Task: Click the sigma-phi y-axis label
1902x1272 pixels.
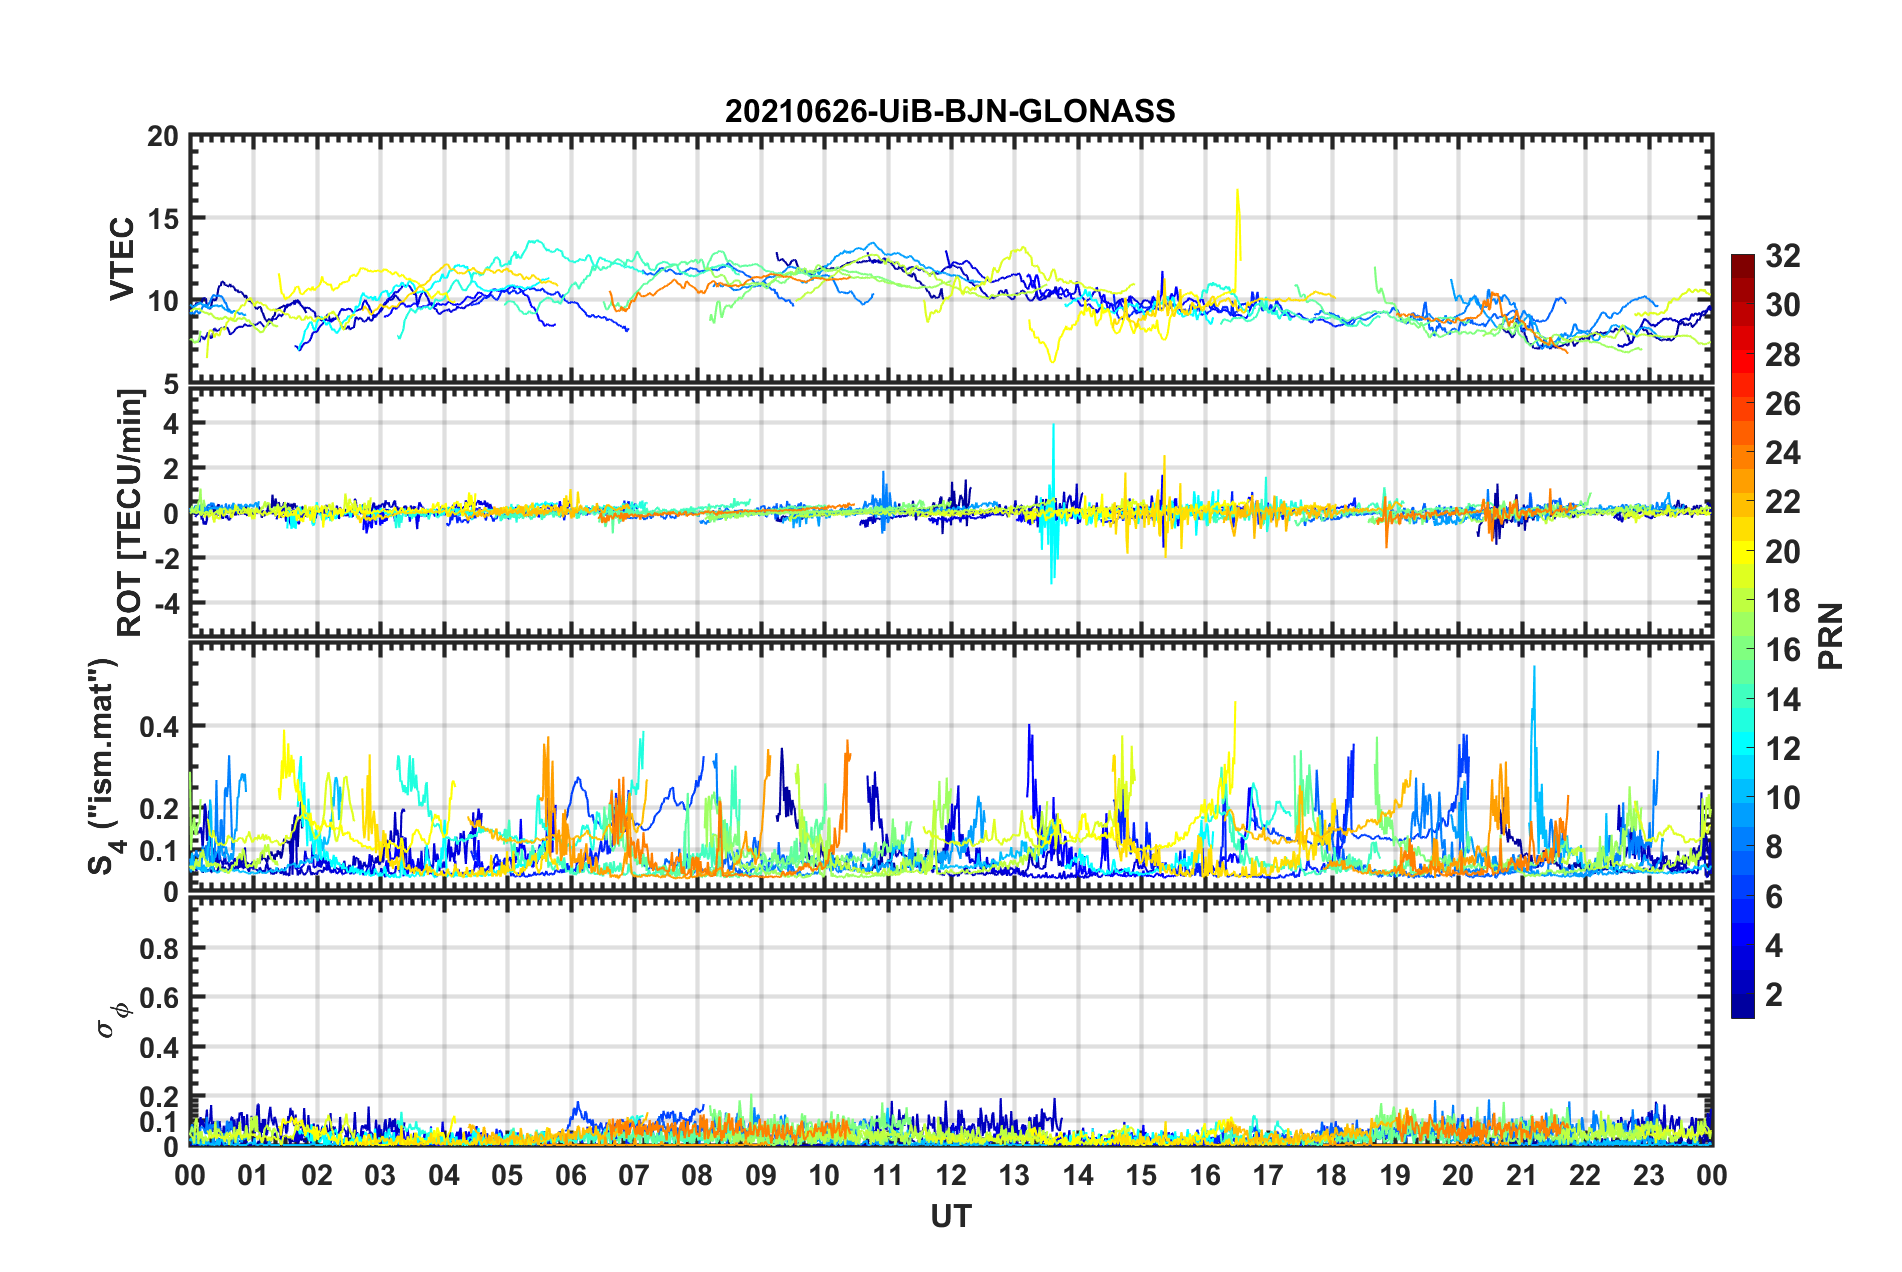Action: (112, 1019)
